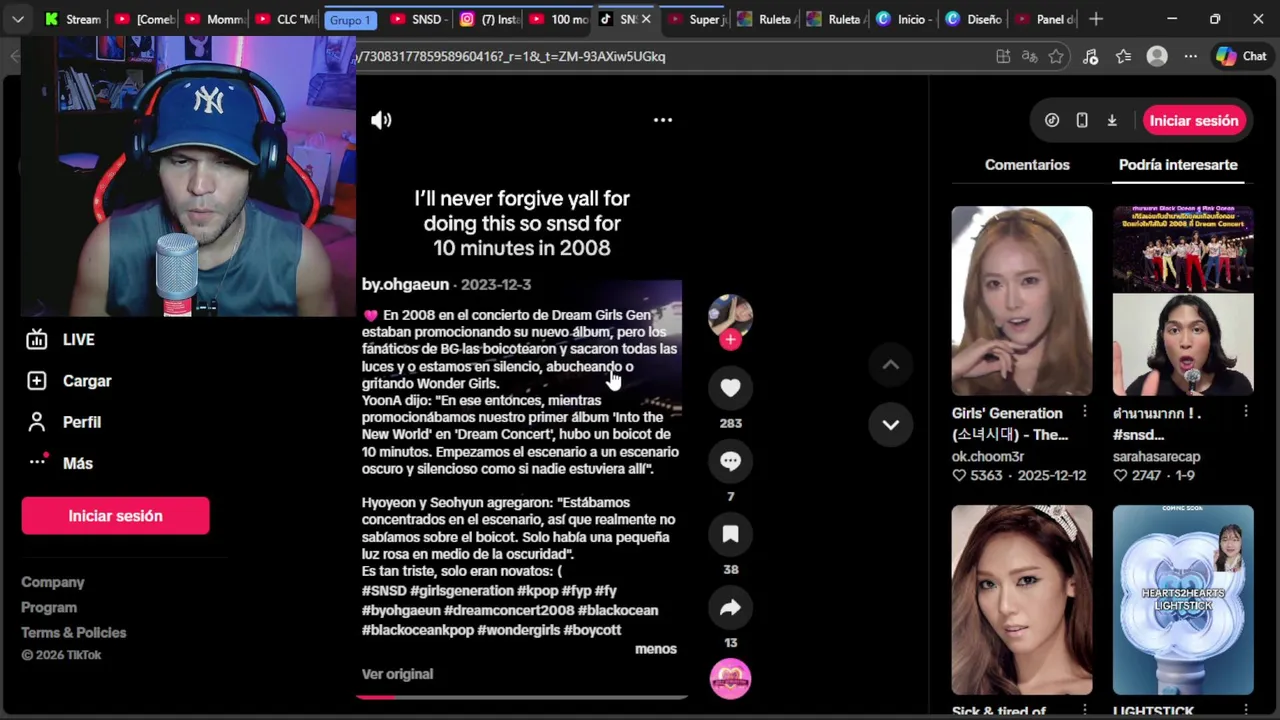The width and height of the screenshot is (1280, 720).
Task: Click the pink Iniciar sesión button top right
Action: click(1194, 120)
